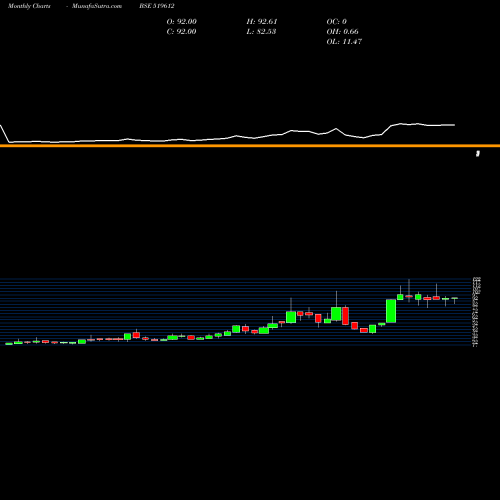Image resolution: width=500 pixels, height=500 pixels.
Task: Click the orange horizontal baseline
Action: coord(250,146)
